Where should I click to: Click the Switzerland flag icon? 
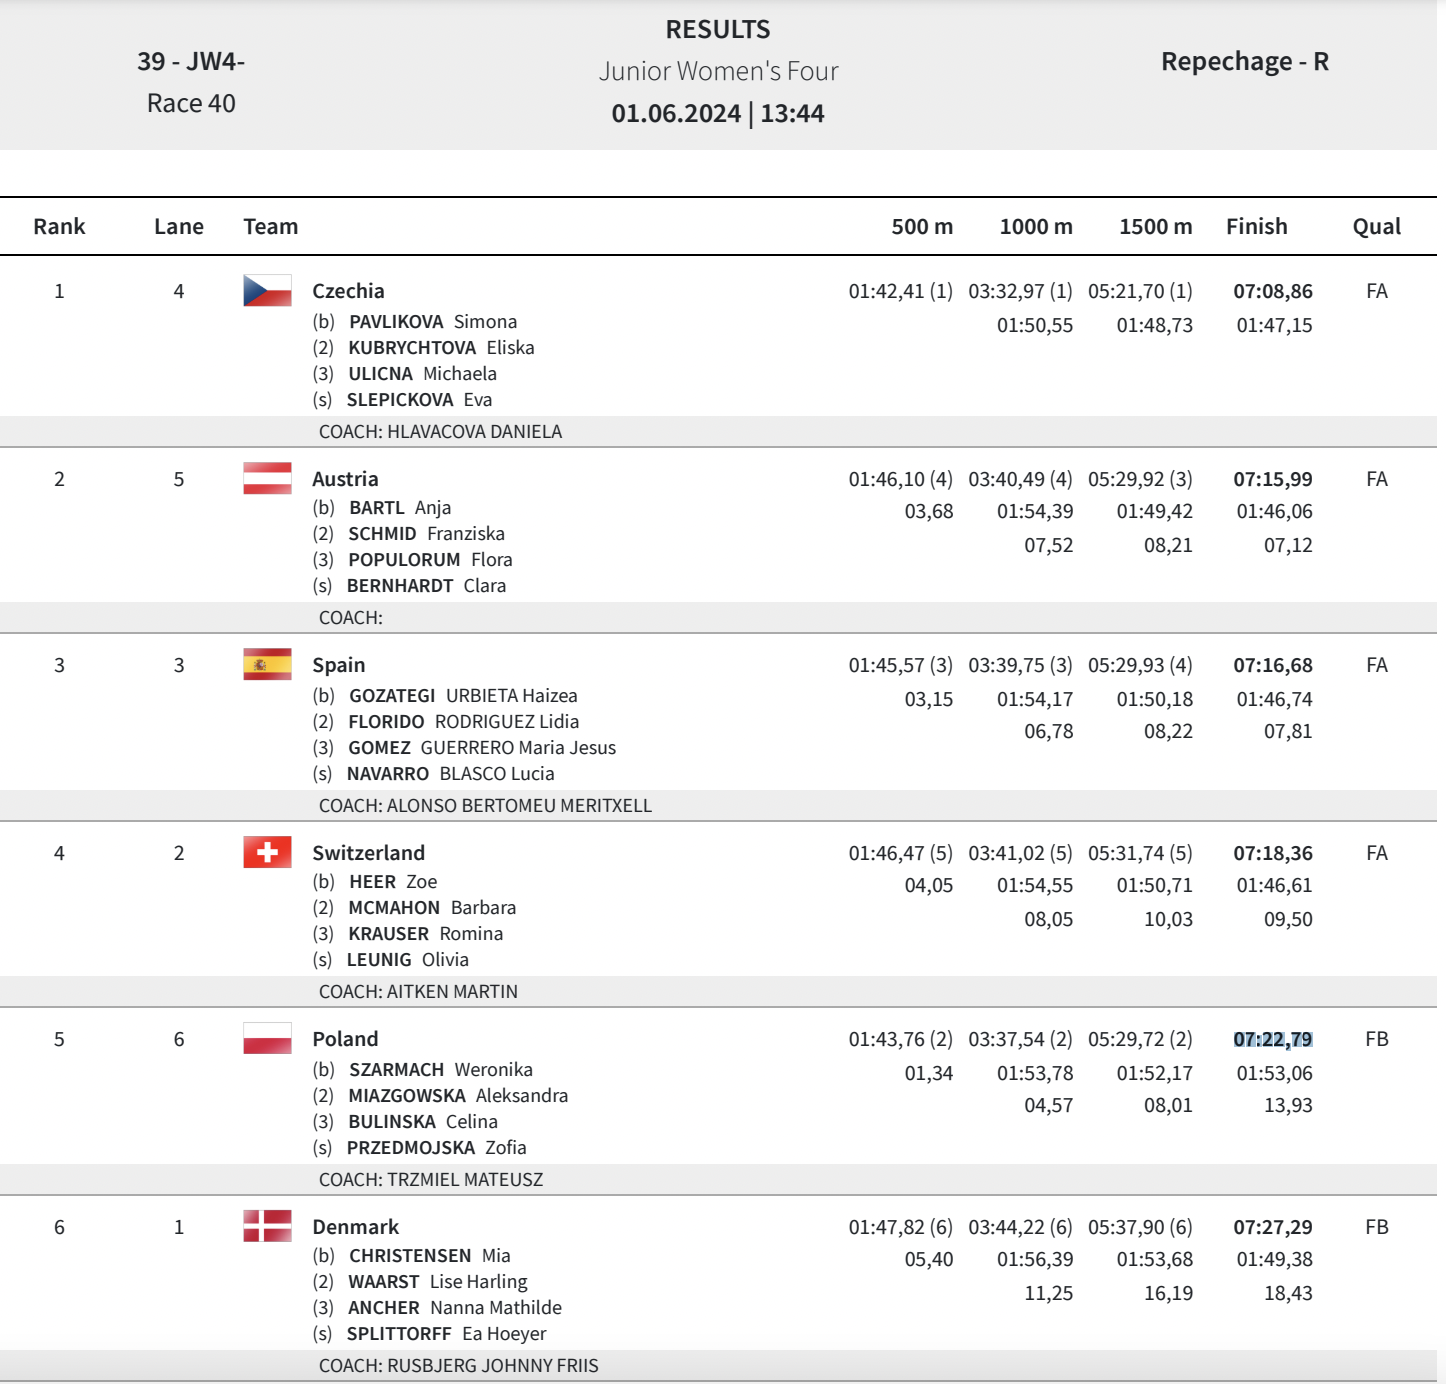[x=267, y=852]
